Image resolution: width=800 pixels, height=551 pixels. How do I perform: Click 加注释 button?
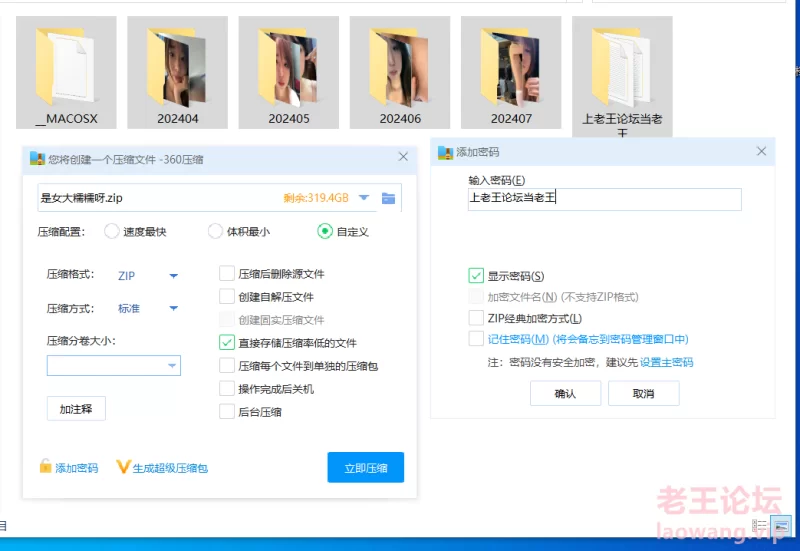coord(76,409)
